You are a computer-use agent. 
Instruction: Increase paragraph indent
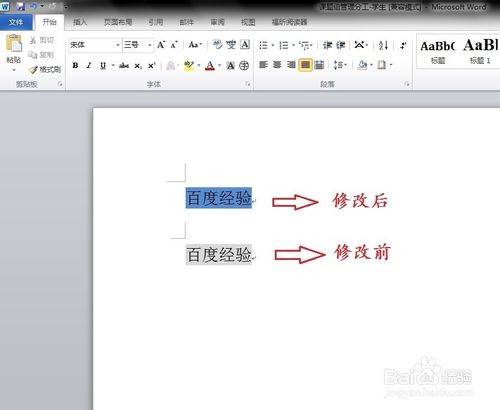tap(340, 45)
